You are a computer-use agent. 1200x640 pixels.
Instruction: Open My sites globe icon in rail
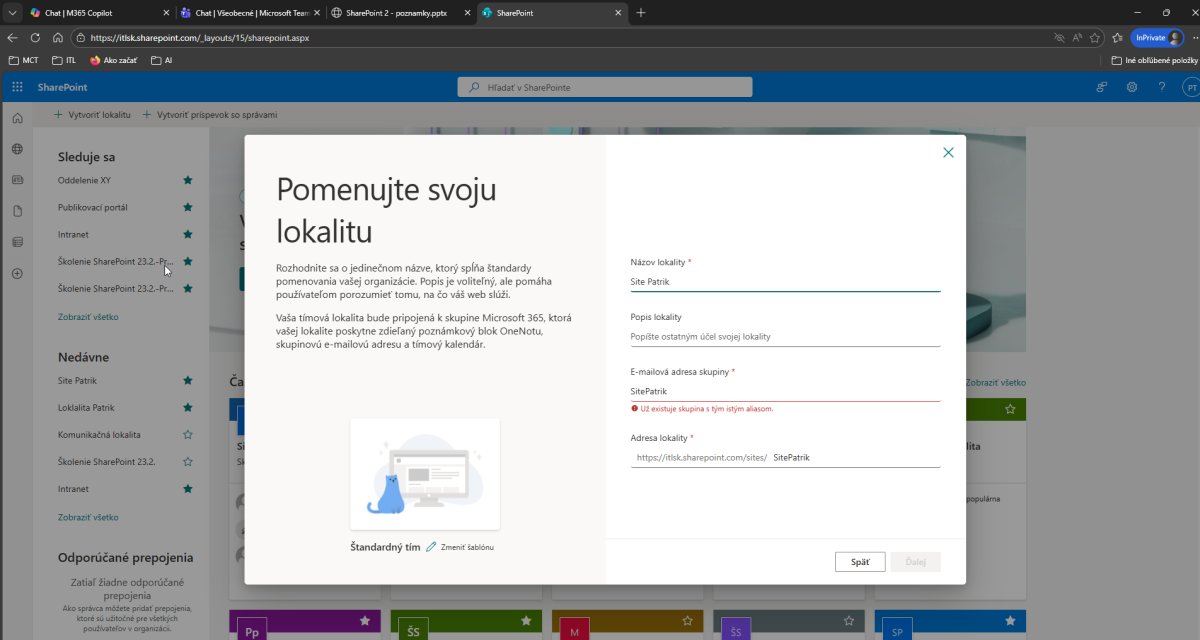coord(17,149)
